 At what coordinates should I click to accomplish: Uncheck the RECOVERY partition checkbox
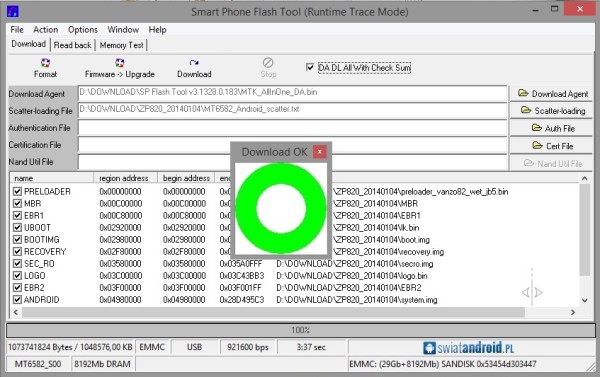[17, 251]
